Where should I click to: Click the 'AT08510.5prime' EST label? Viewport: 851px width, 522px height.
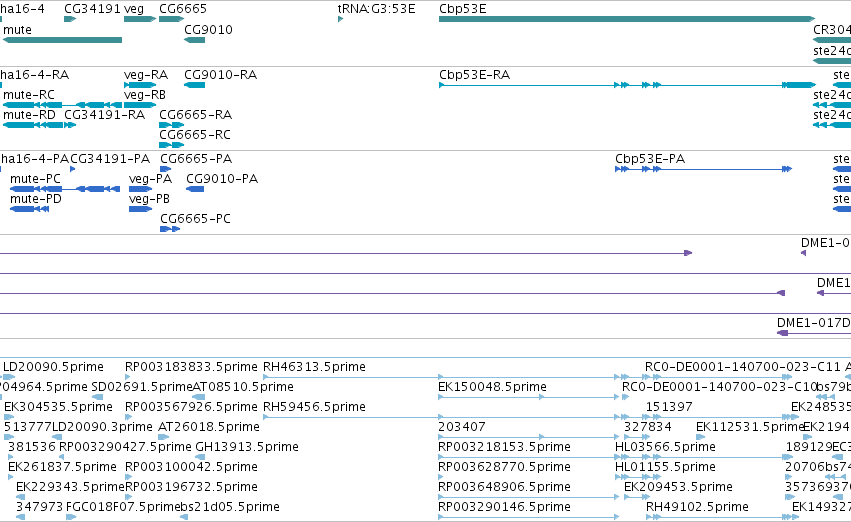coord(243,387)
